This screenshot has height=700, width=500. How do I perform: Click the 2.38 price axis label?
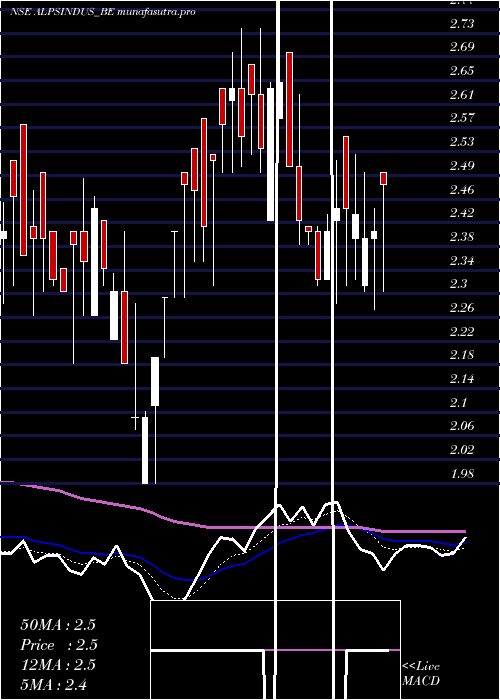point(462,237)
